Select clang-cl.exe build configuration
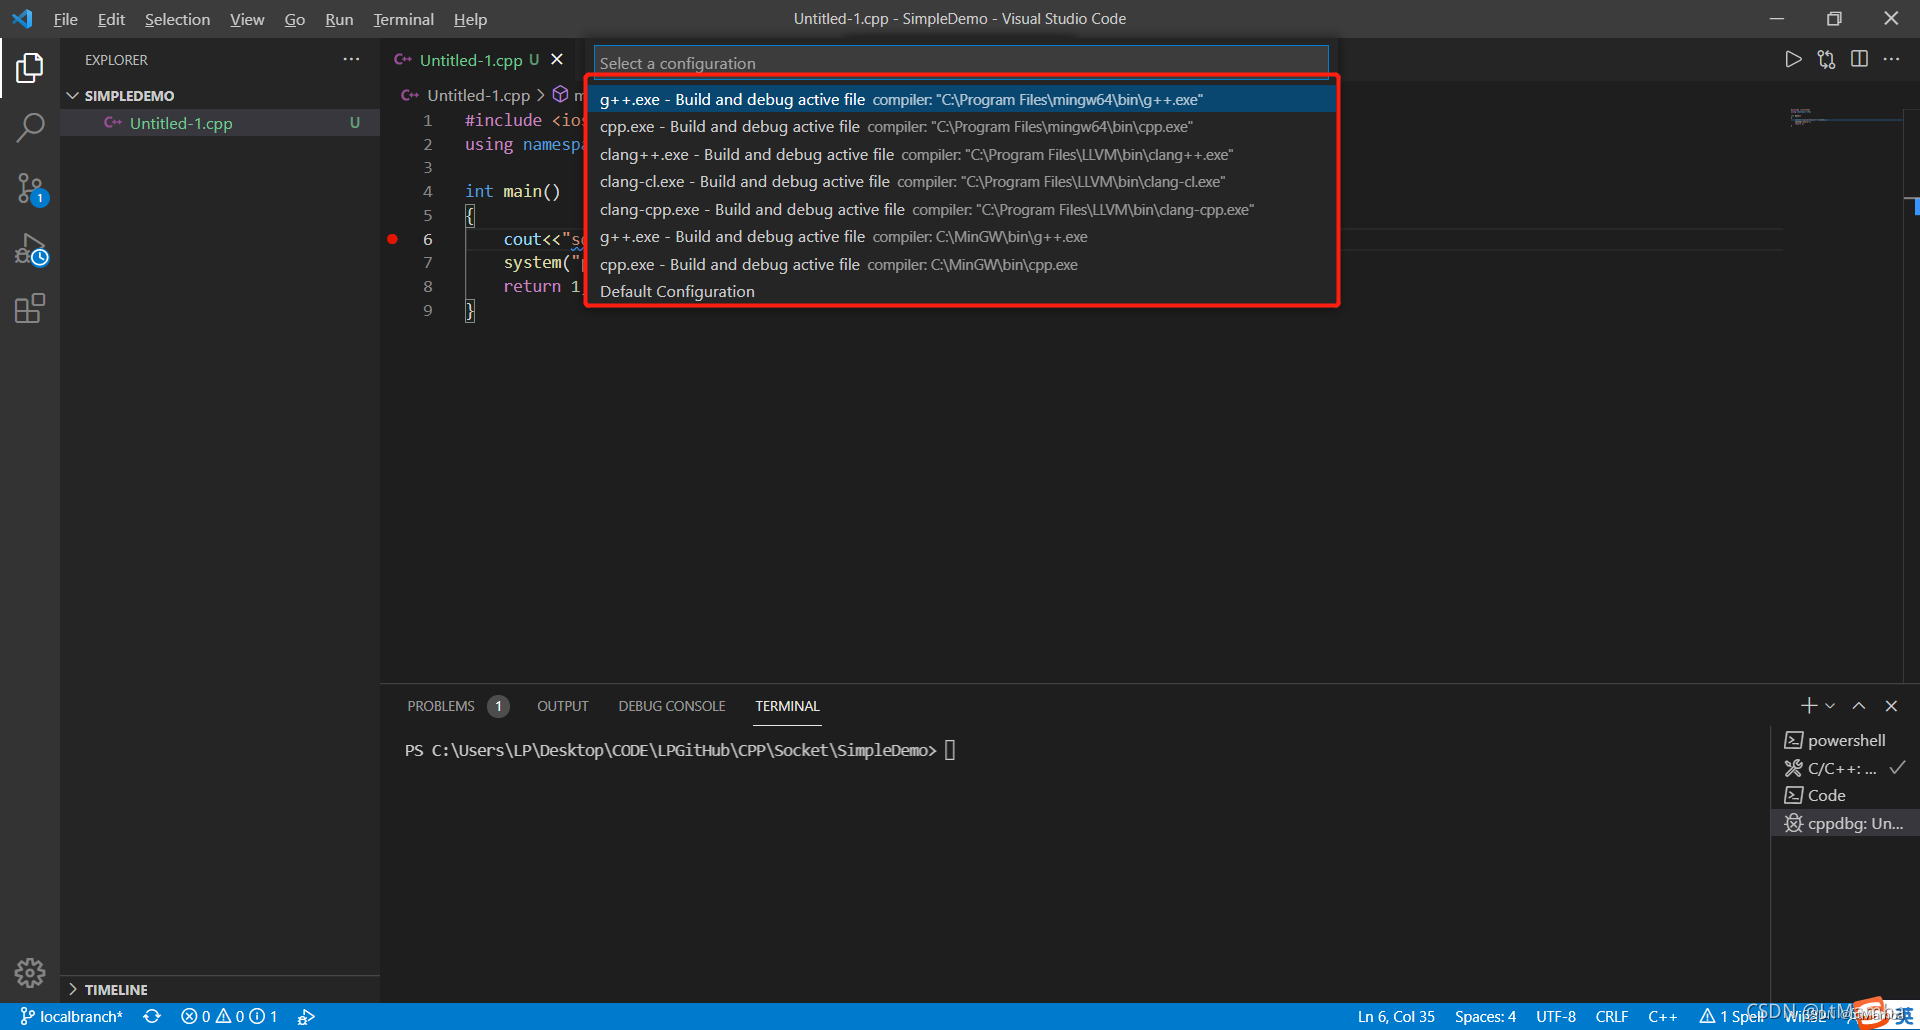The image size is (1920, 1030). tap(961, 182)
